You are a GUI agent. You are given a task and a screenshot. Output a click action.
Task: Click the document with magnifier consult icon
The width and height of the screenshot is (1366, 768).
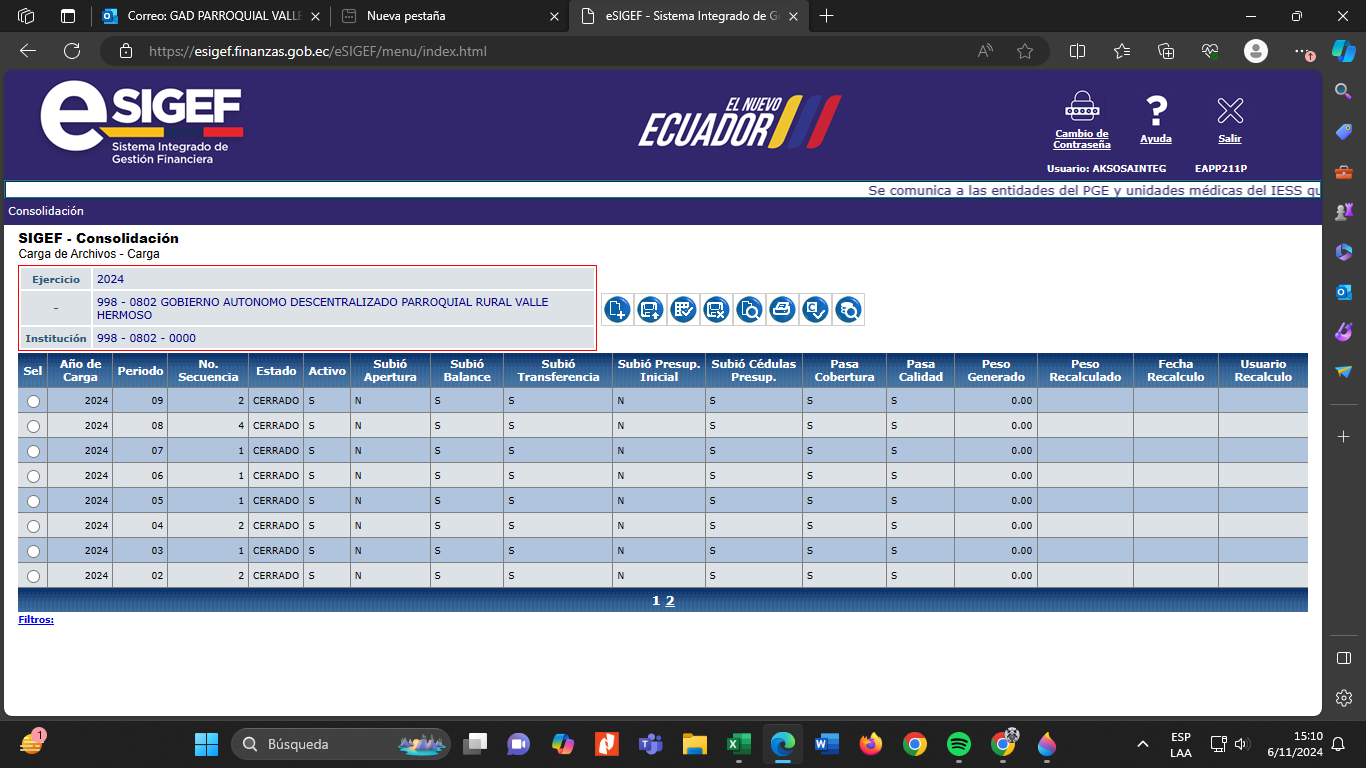click(749, 310)
